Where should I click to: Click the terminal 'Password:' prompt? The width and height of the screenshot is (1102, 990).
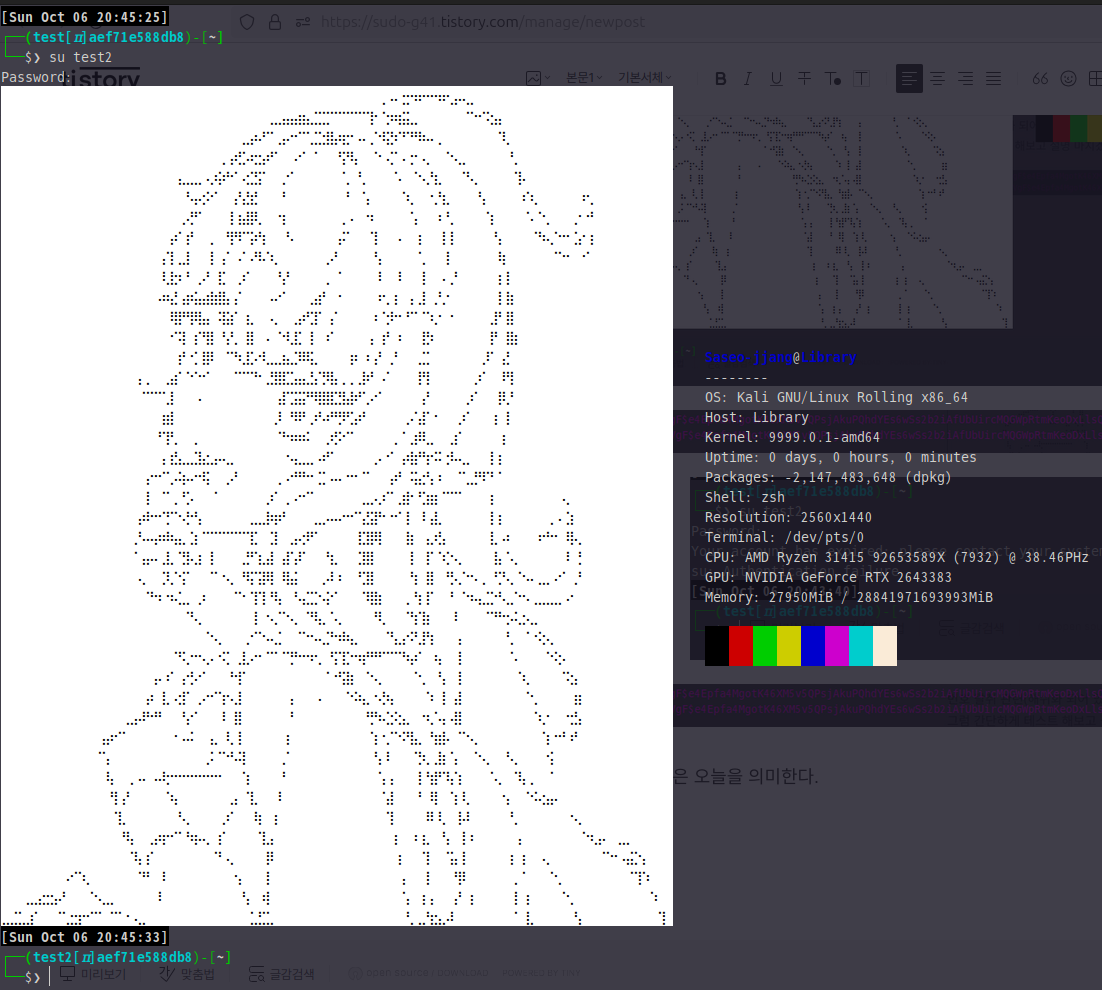pos(36,77)
